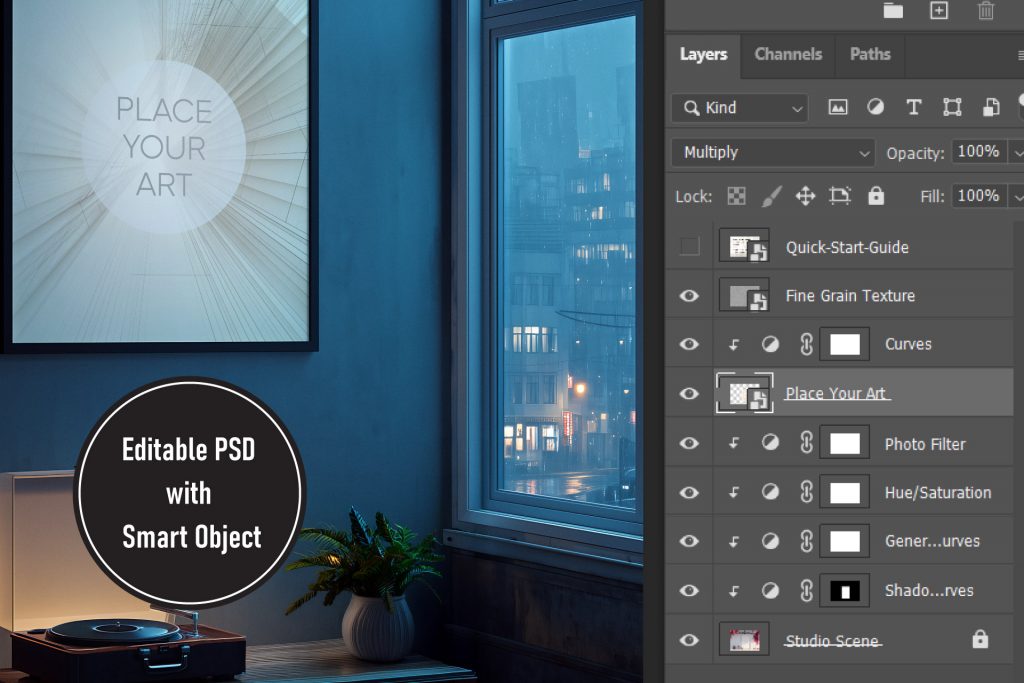1024x683 pixels.
Task: Filter layers by smart object icon
Action: [991, 107]
